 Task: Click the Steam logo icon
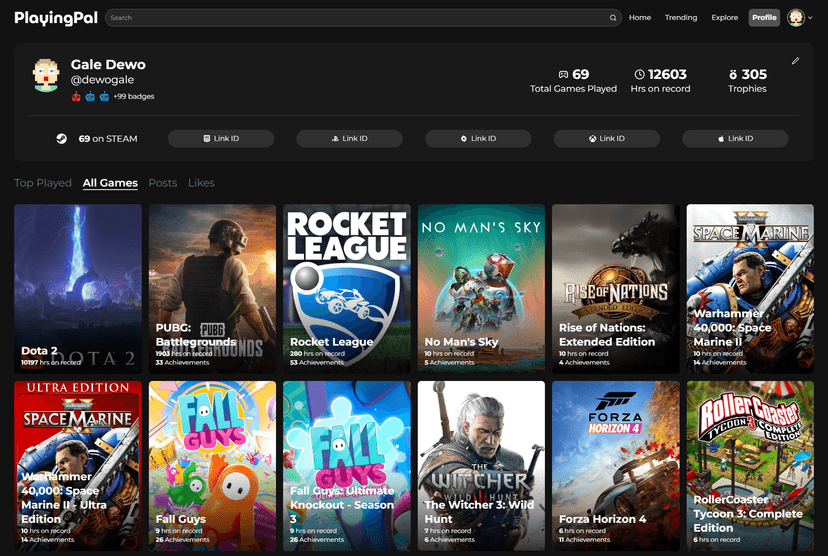[x=62, y=138]
